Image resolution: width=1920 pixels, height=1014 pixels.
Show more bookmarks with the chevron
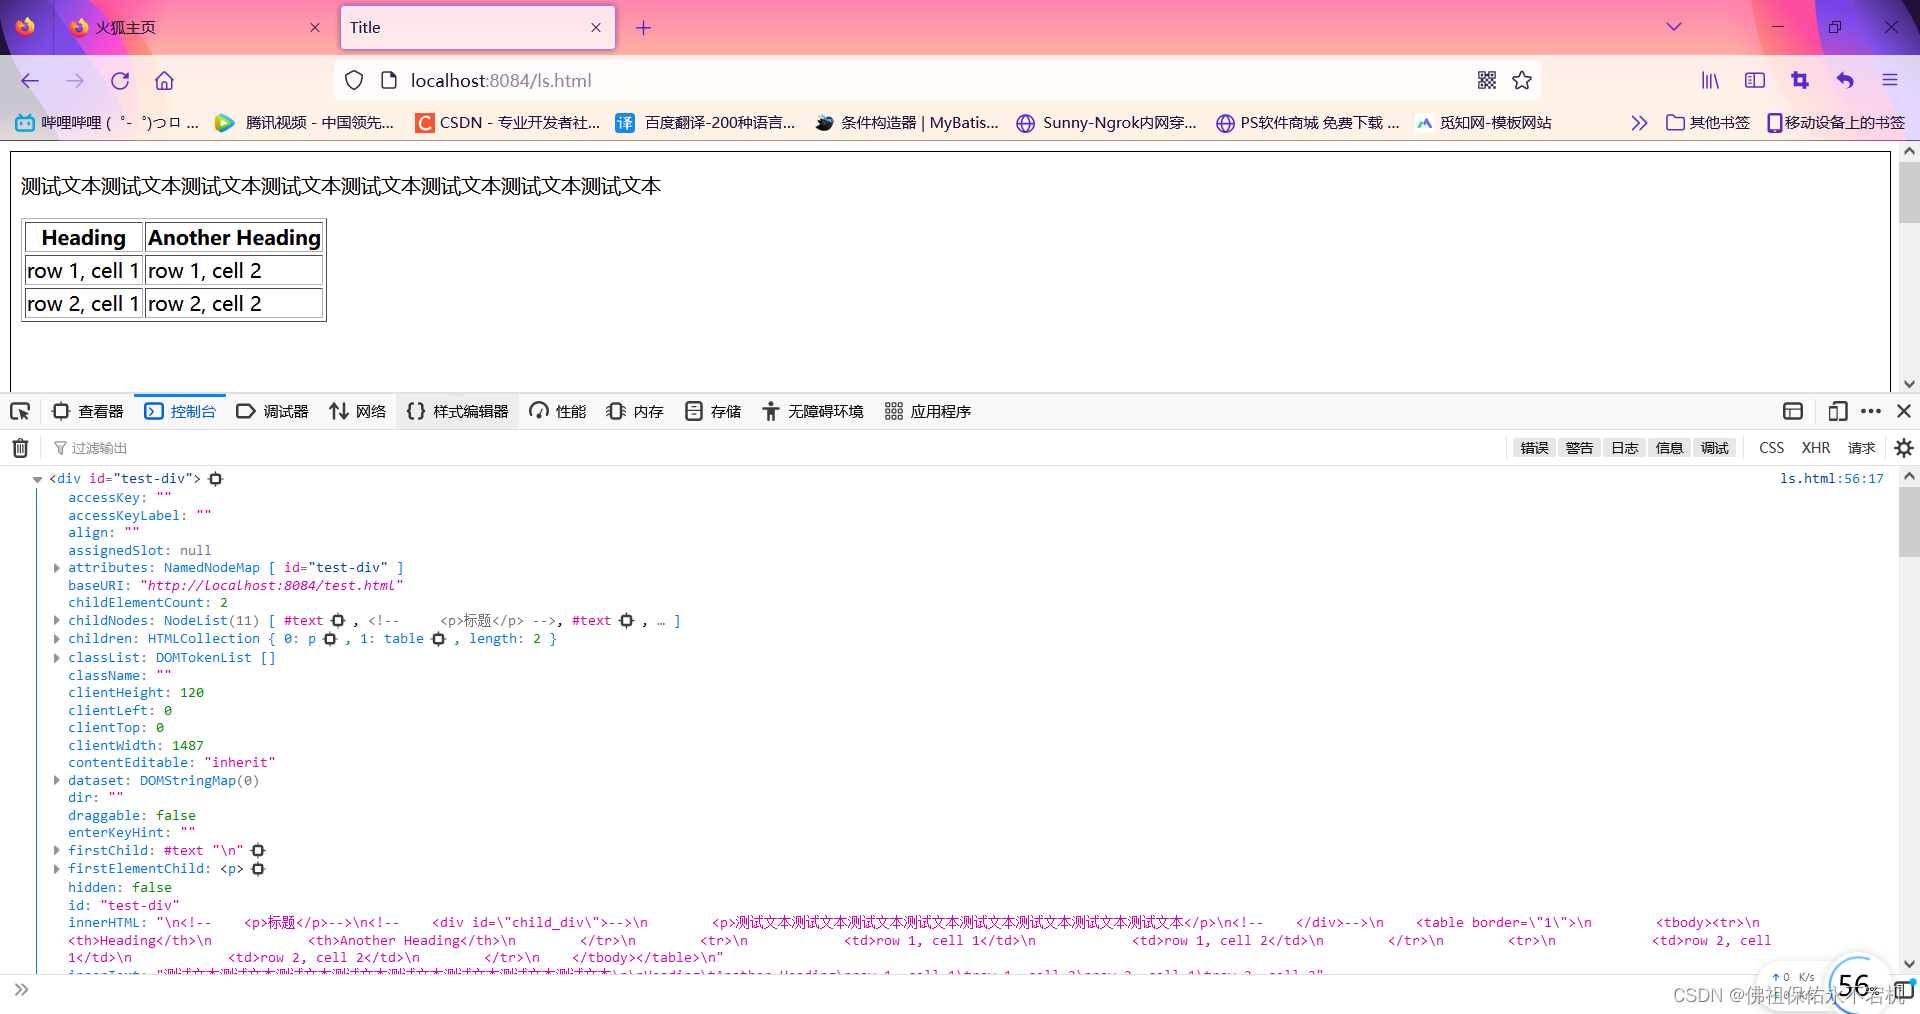[x=1638, y=123]
